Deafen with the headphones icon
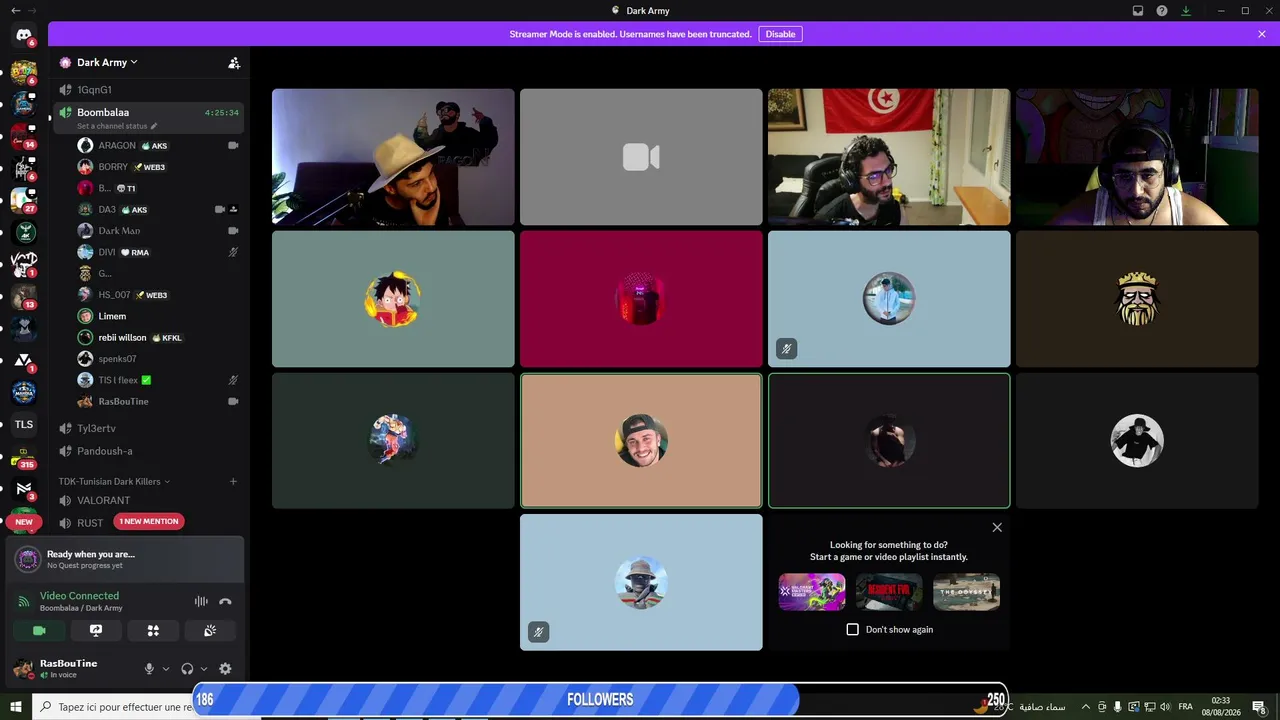 [x=187, y=669]
